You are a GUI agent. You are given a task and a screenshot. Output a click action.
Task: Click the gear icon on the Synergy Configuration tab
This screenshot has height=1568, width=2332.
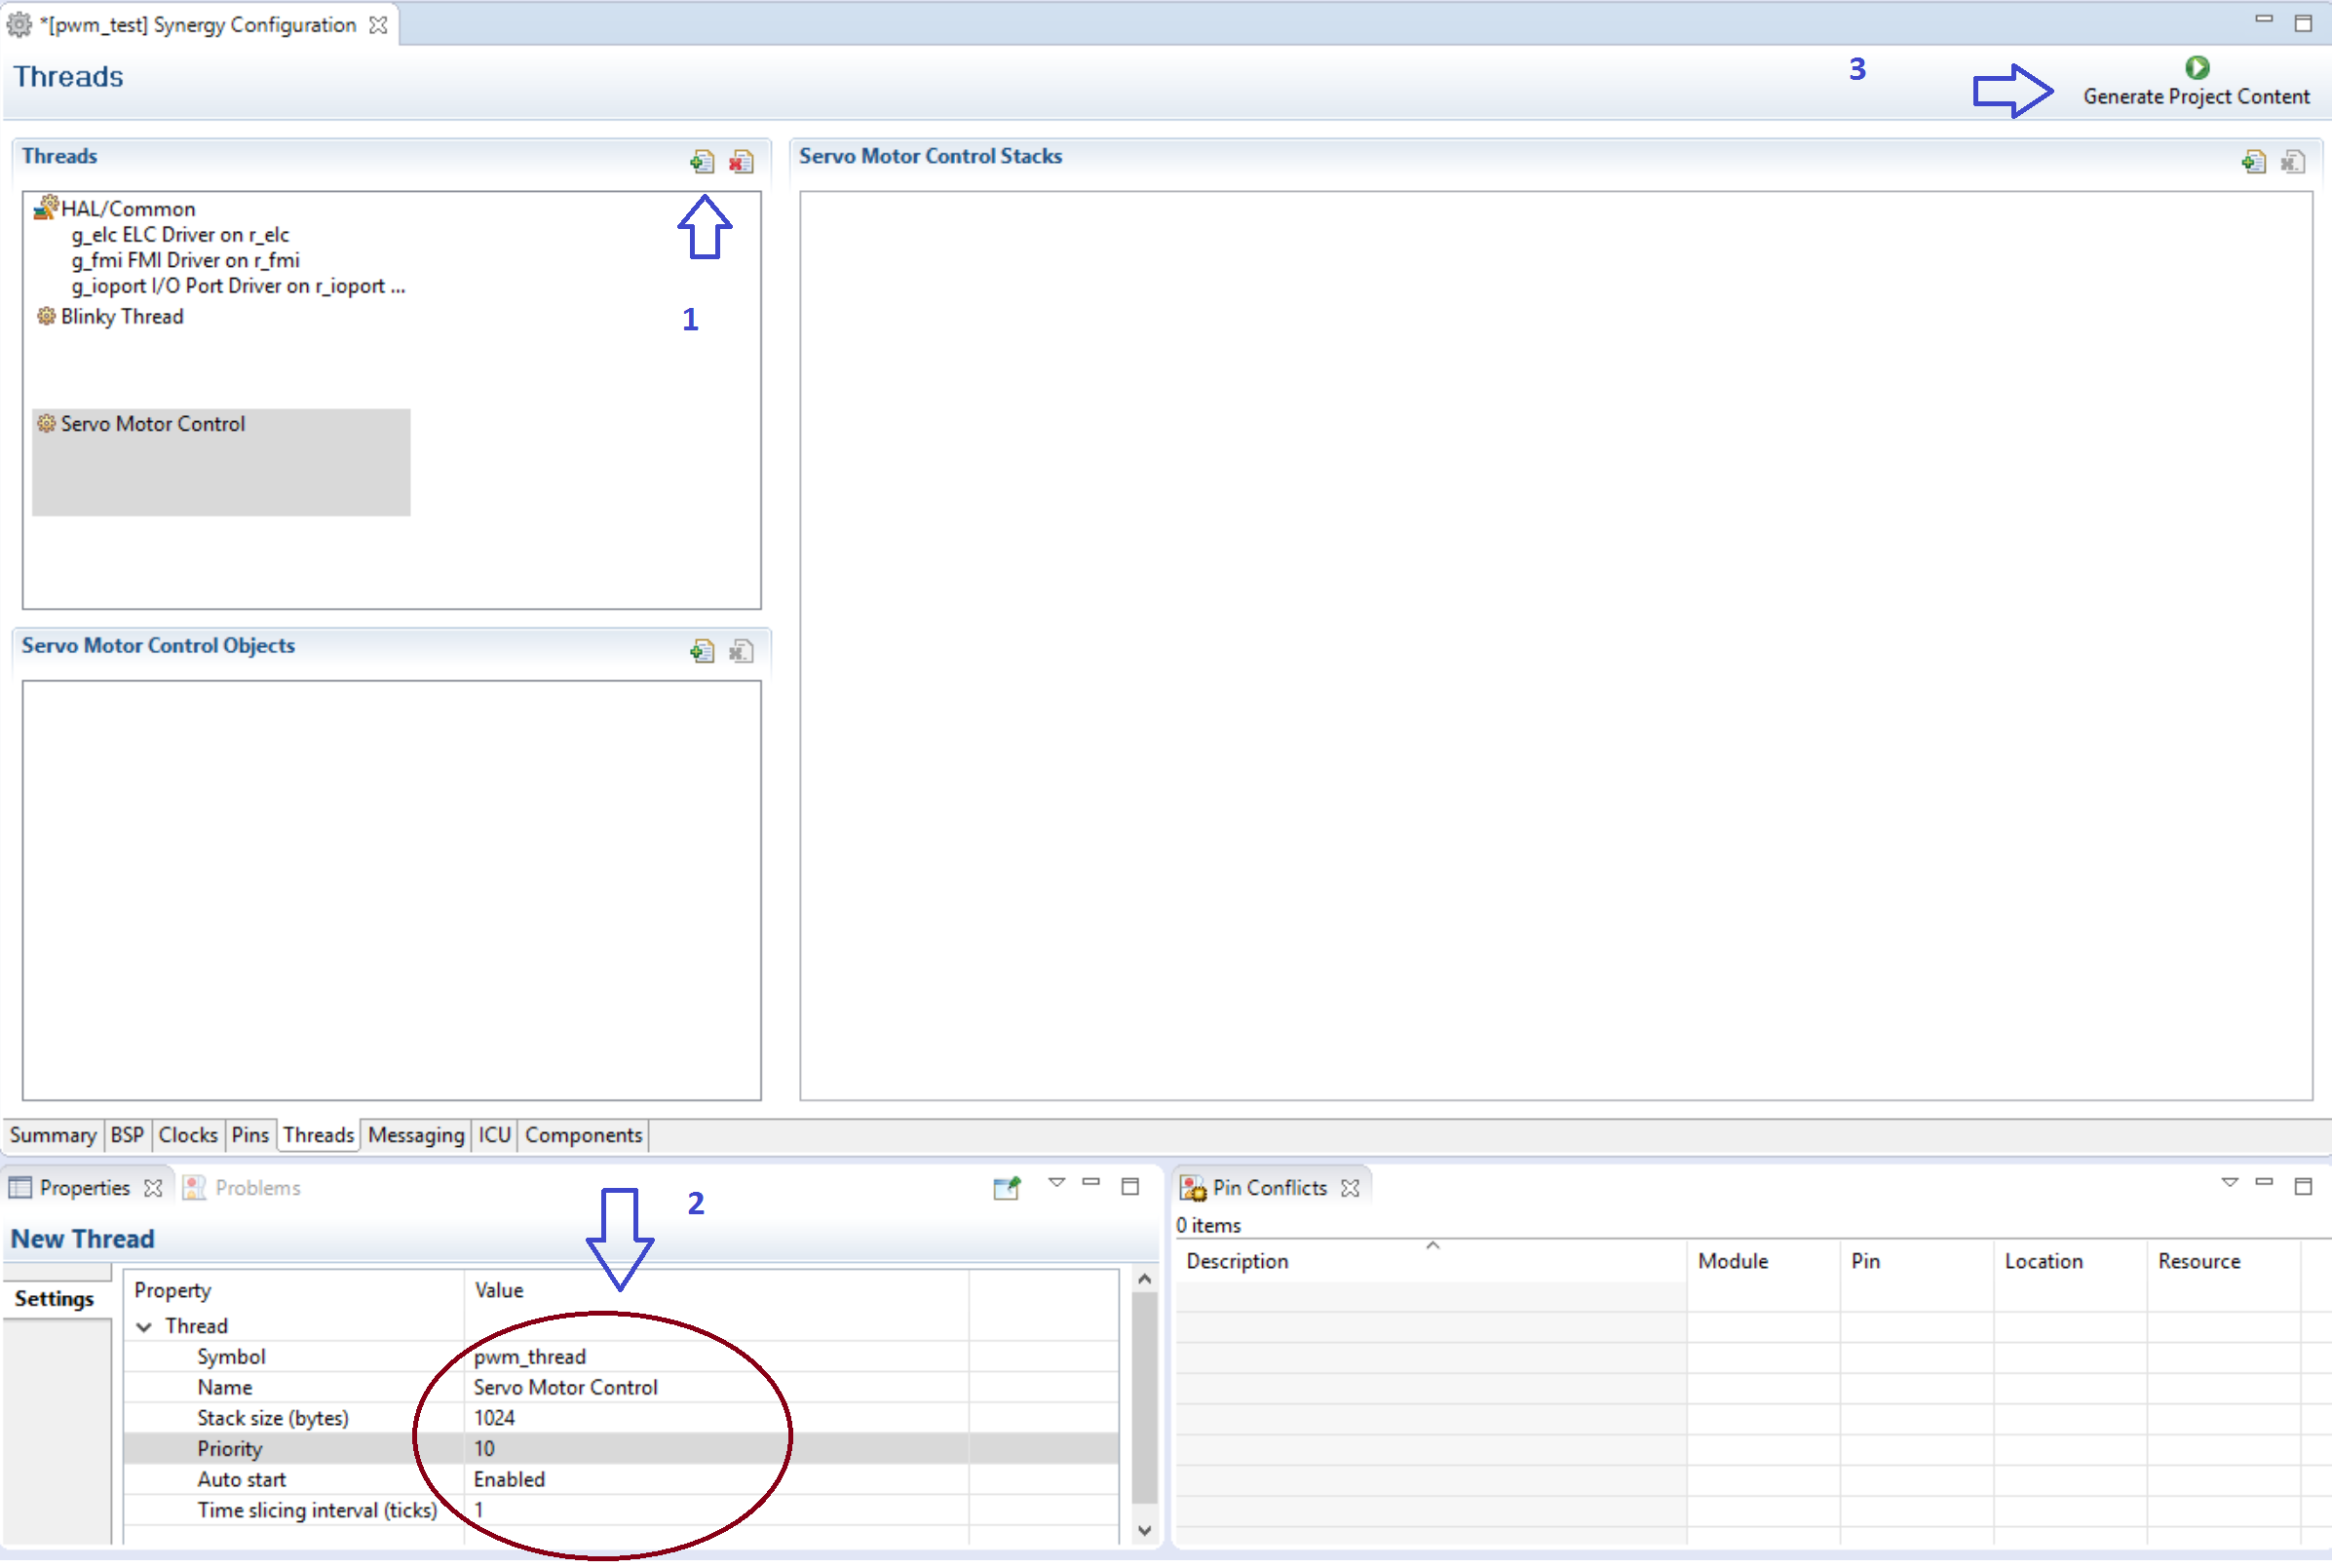[19, 24]
